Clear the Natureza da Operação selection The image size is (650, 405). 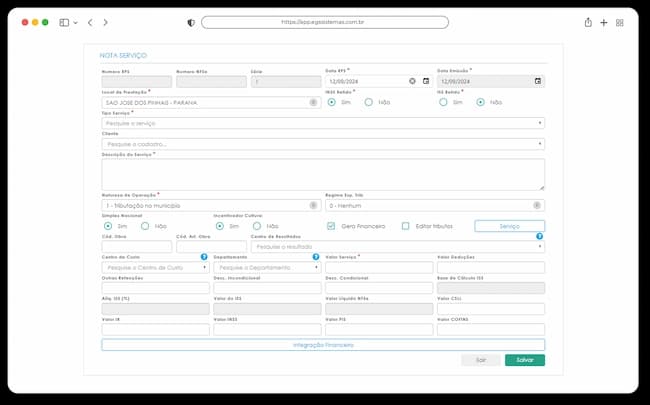coord(313,205)
